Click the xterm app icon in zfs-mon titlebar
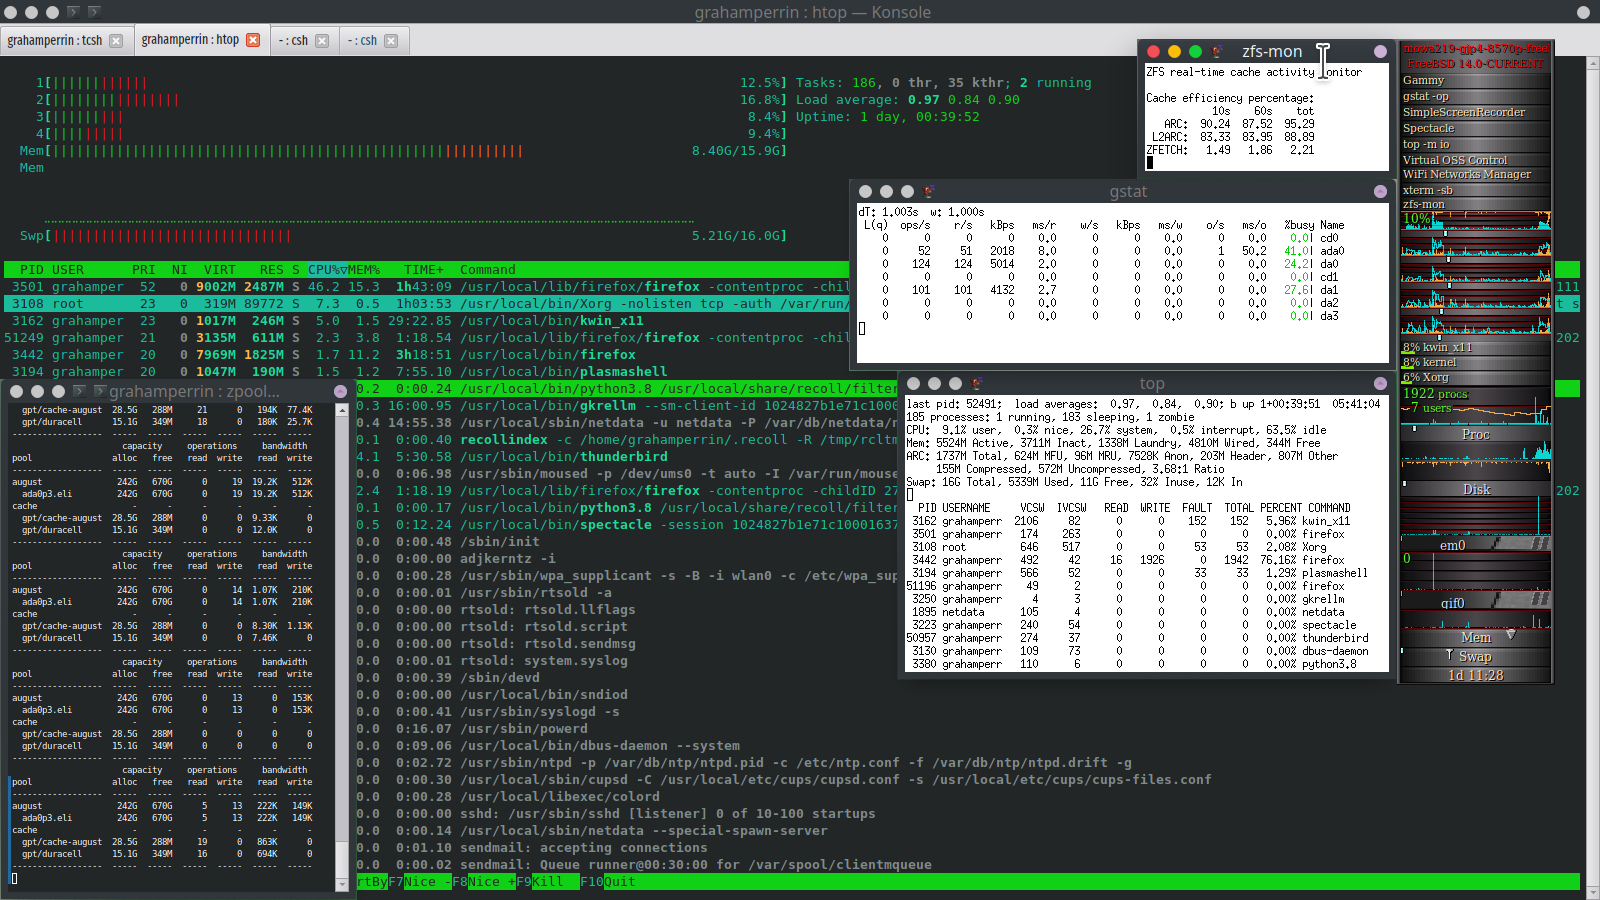Screen dimensions: 1600x900 tap(1217, 51)
